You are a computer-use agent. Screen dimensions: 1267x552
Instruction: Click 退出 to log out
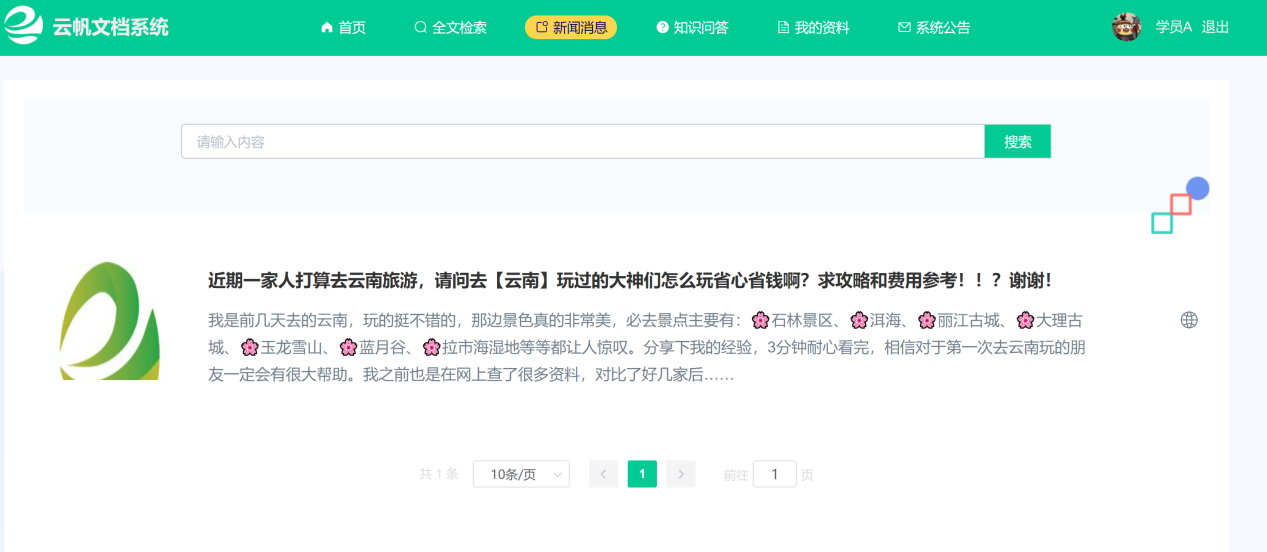tap(1215, 28)
